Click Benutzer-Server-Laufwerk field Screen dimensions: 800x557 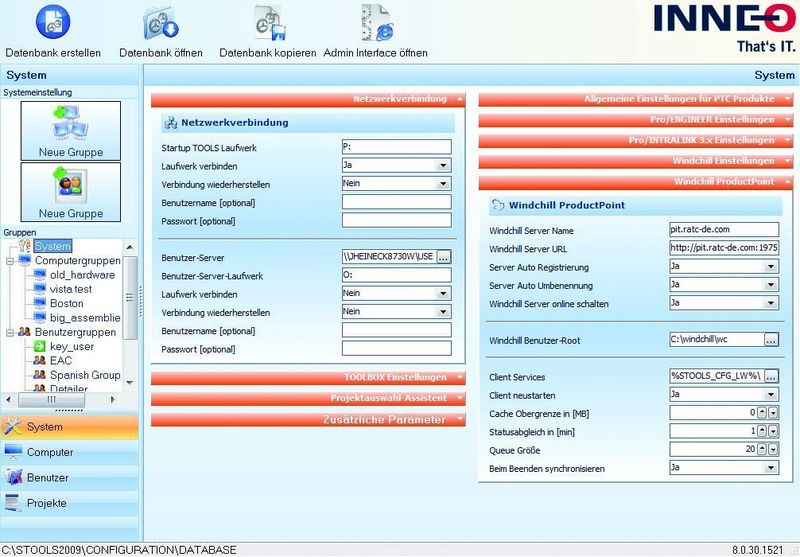click(396, 275)
